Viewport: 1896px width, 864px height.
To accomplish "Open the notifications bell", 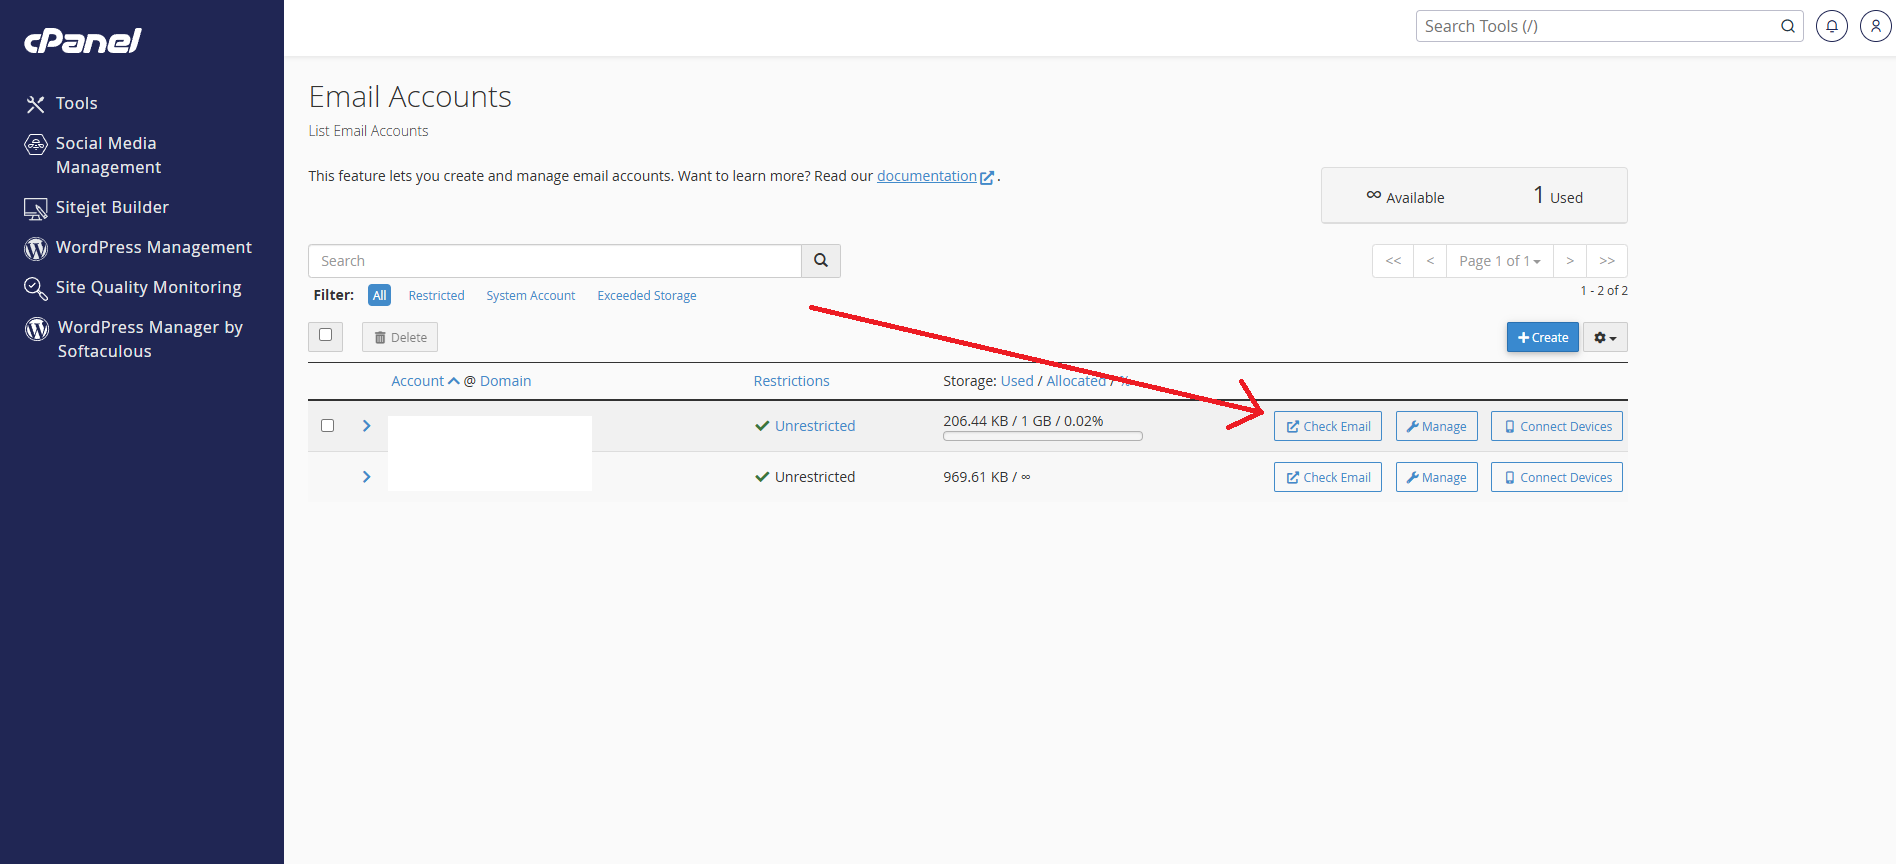I will click(1831, 26).
